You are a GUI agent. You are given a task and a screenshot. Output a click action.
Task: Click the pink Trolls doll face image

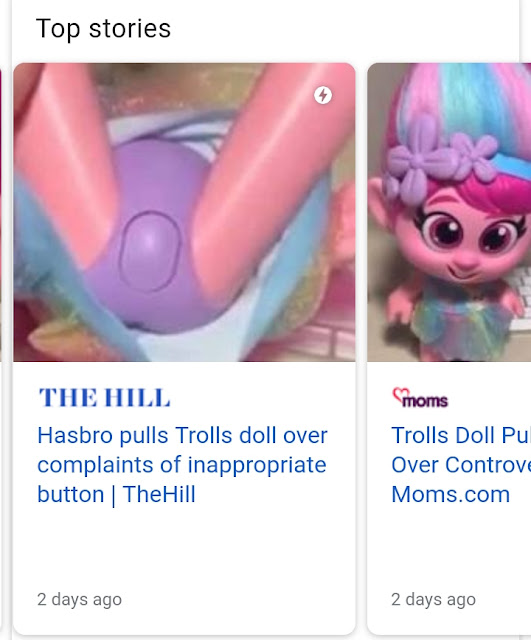click(449, 212)
